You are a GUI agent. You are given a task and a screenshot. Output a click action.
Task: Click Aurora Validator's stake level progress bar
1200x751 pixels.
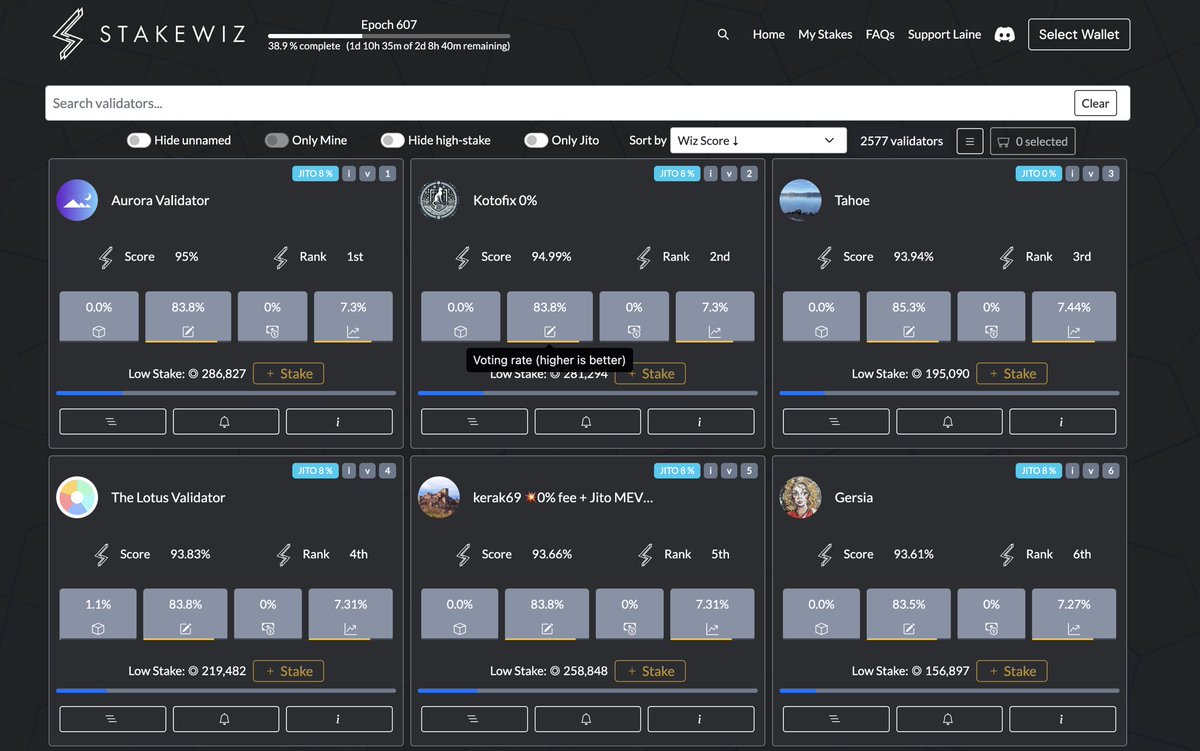(226, 394)
